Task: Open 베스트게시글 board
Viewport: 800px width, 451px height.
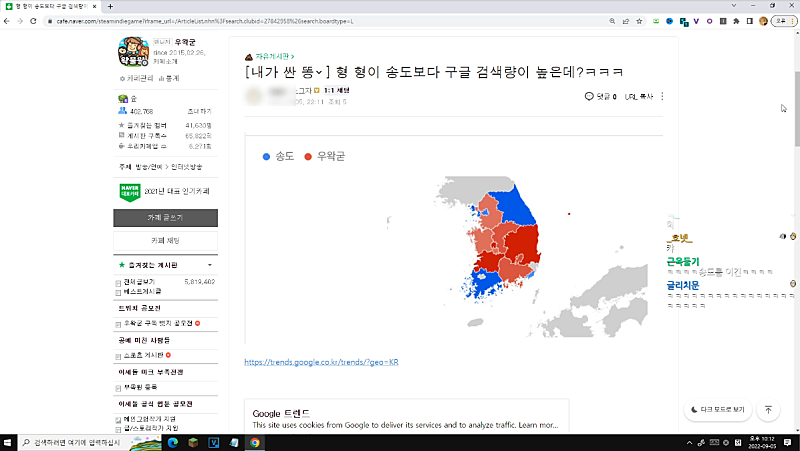Action: (142, 291)
